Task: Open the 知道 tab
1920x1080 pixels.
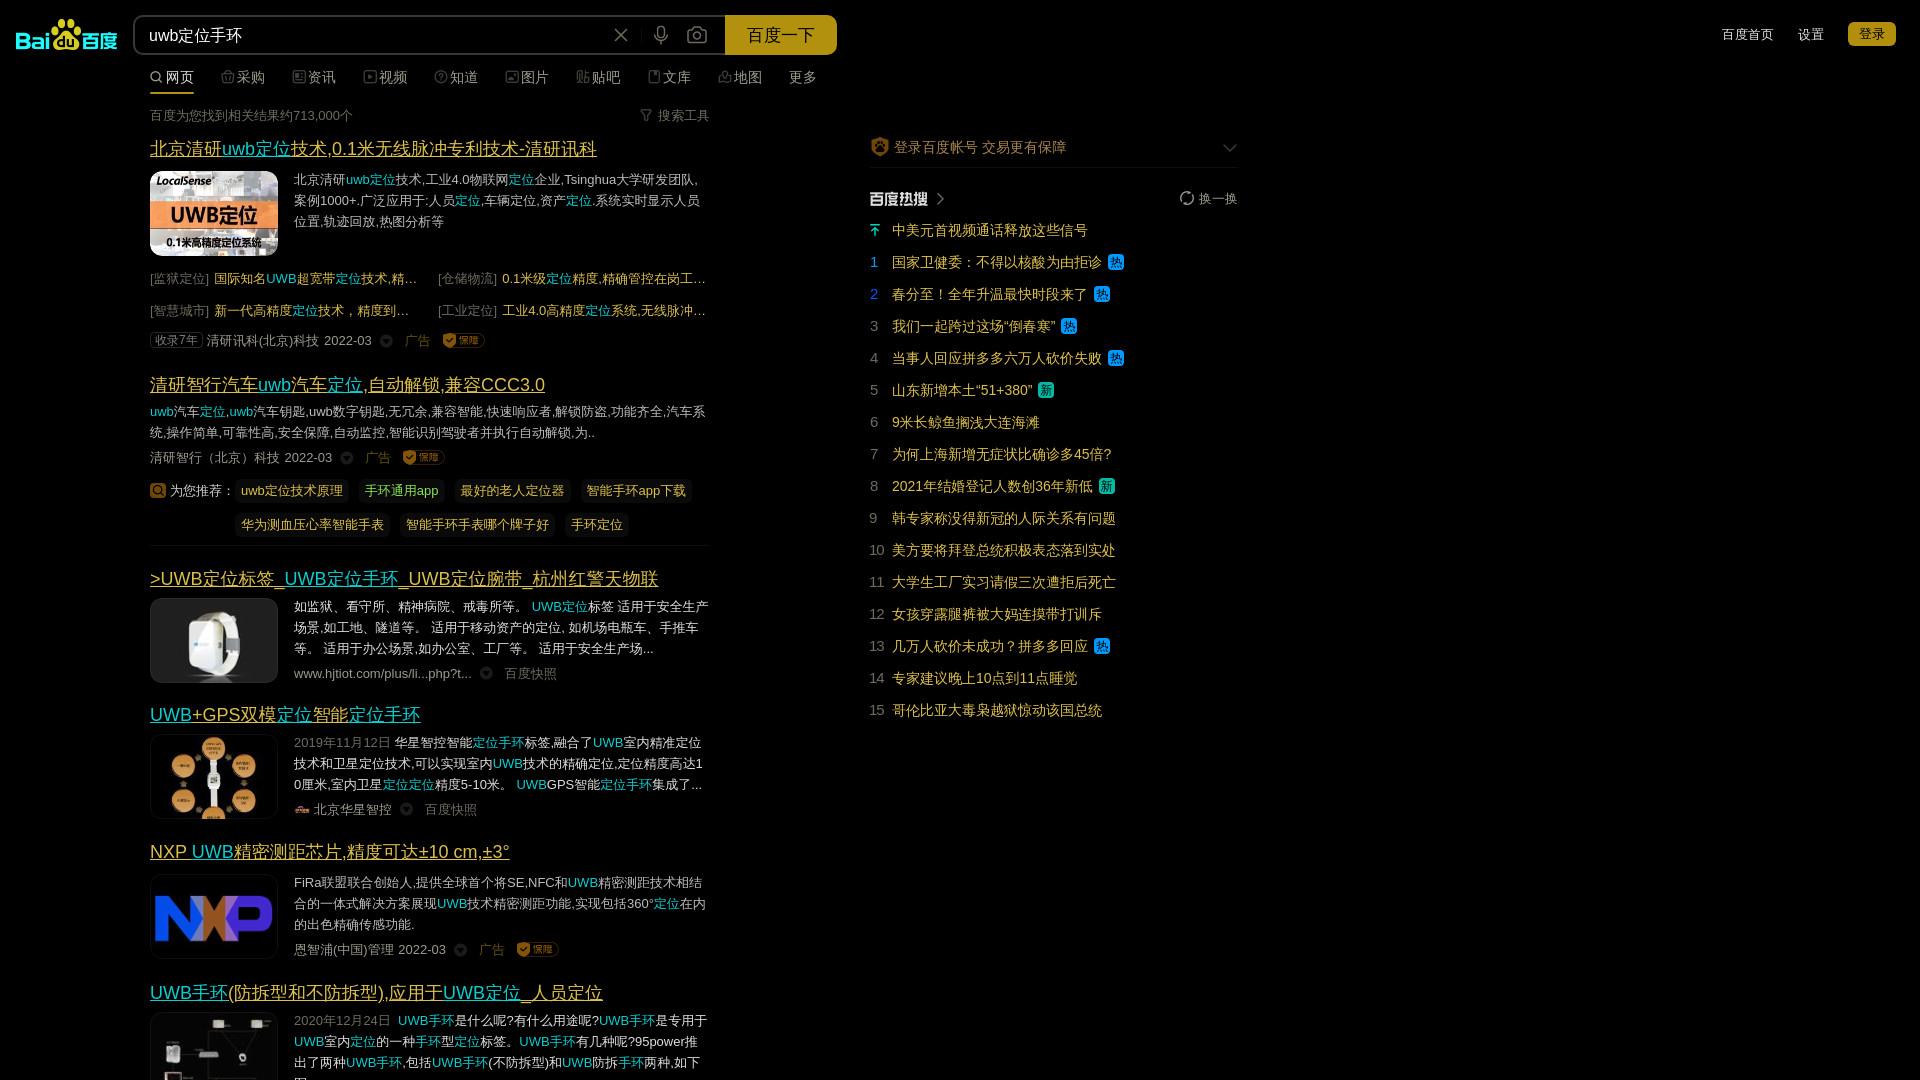Action: coord(456,77)
